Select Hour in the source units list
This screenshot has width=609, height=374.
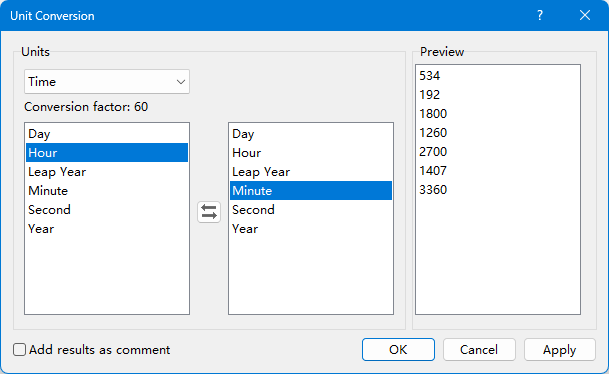(x=107, y=153)
